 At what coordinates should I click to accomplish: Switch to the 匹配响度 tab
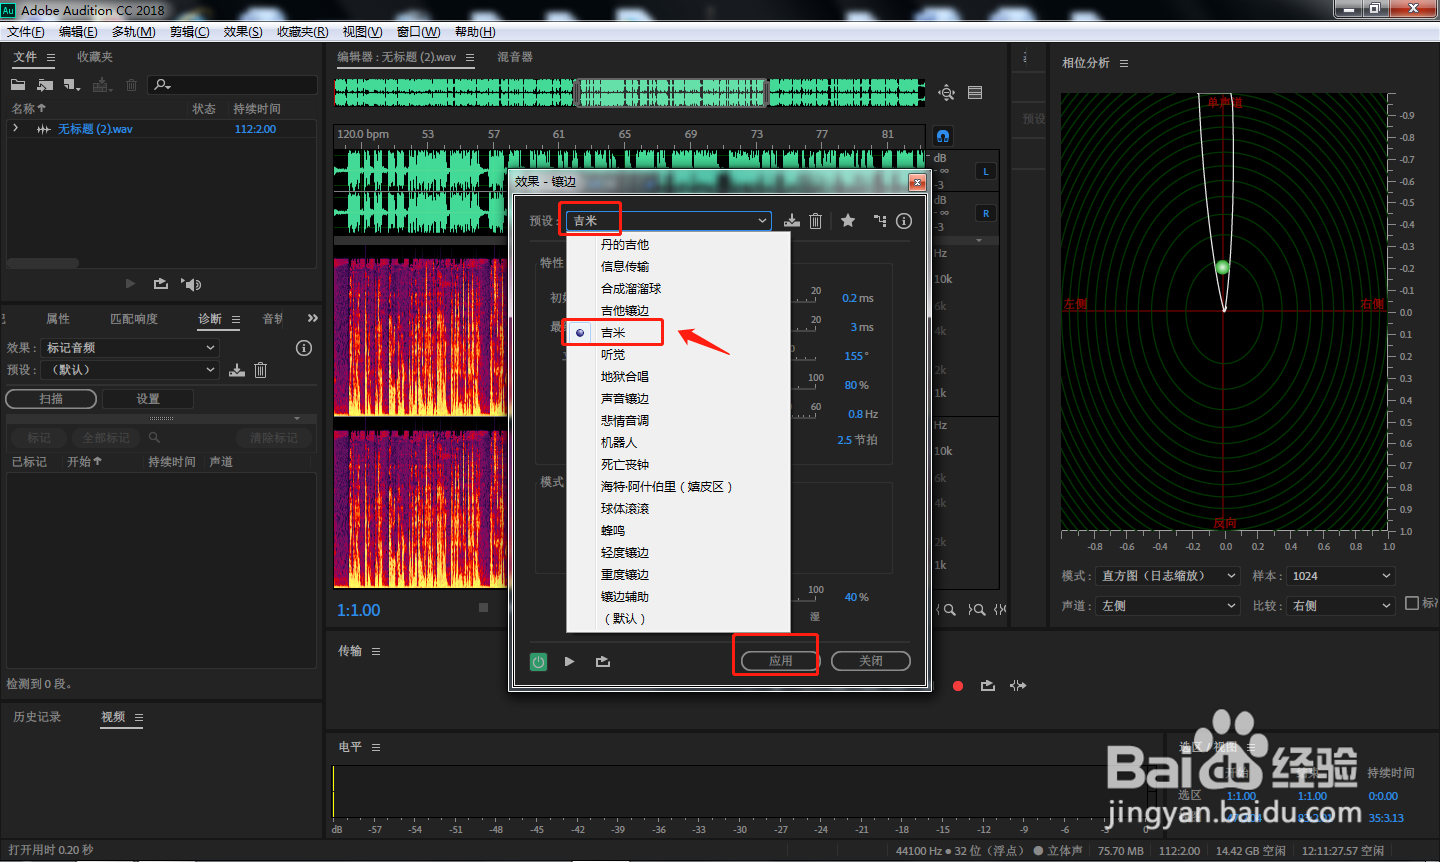click(134, 319)
